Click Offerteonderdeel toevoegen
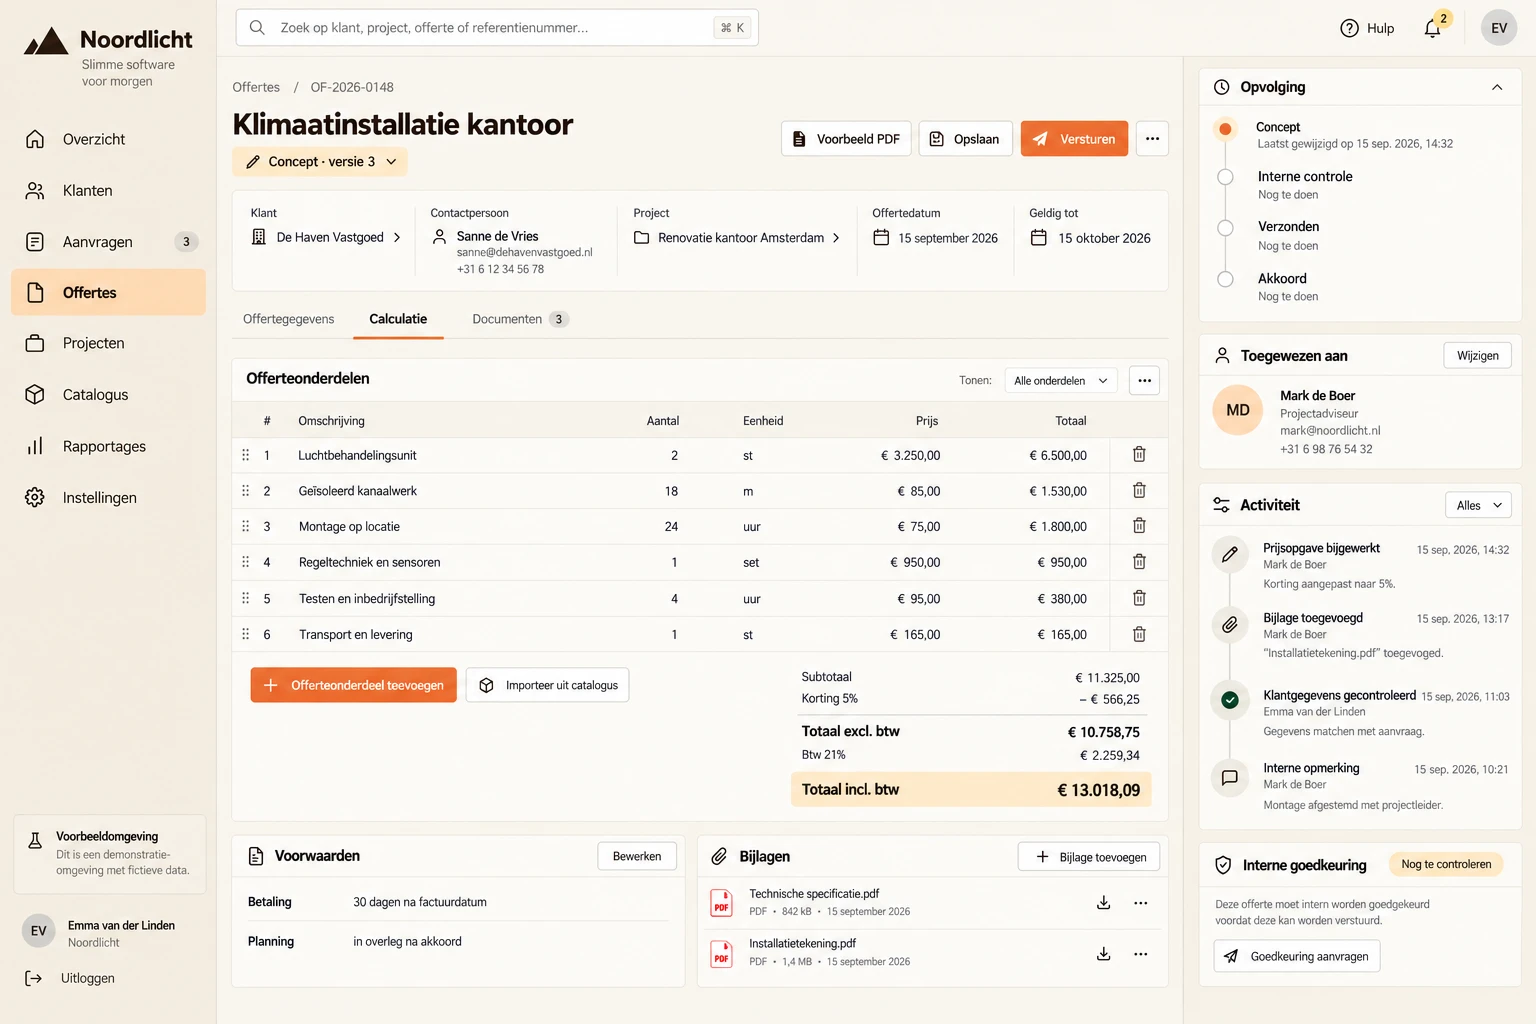Image resolution: width=1536 pixels, height=1024 pixels. (x=354, y=685)
